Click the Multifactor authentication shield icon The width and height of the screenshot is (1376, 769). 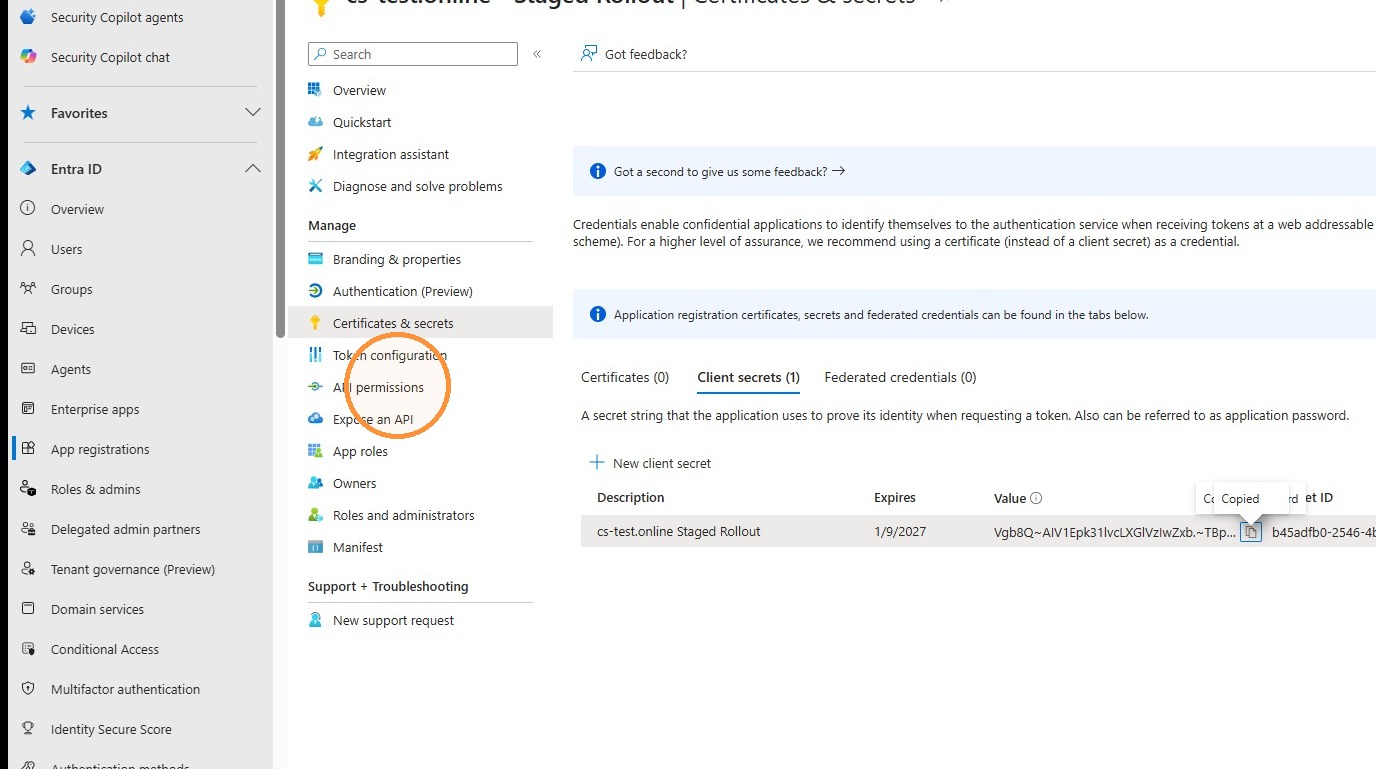28,689
